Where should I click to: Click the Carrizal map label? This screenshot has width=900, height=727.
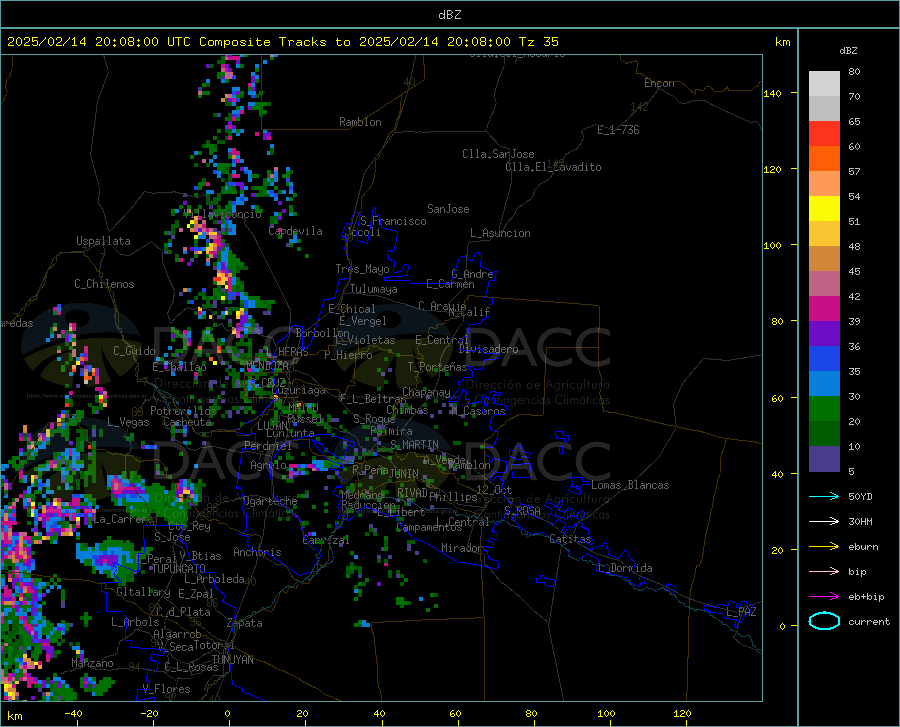tap(326, 540)
